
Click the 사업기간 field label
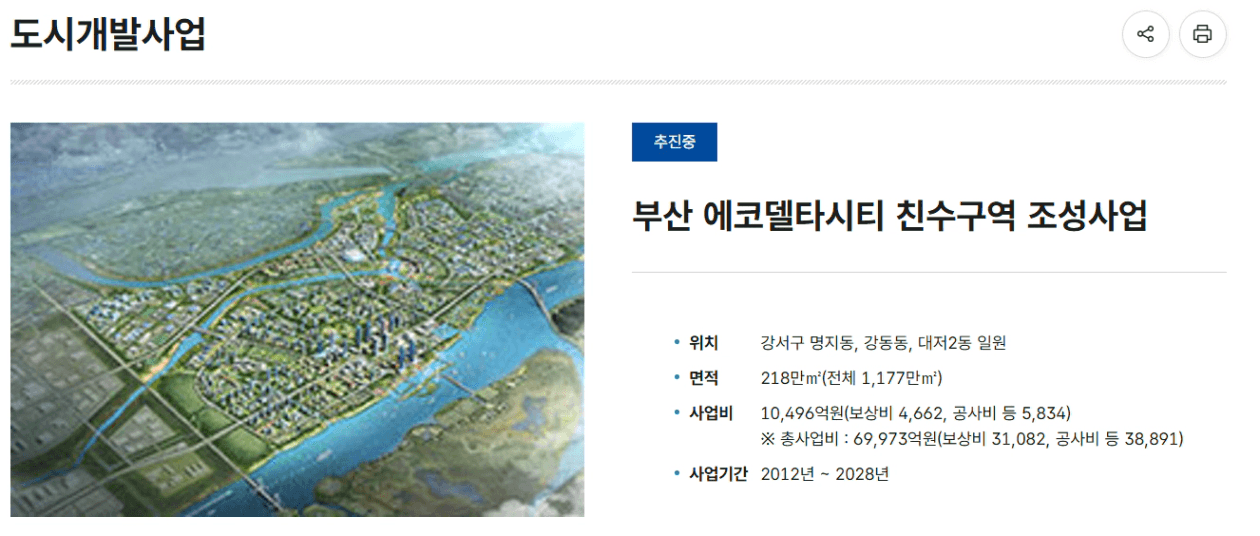click(718, 473)
